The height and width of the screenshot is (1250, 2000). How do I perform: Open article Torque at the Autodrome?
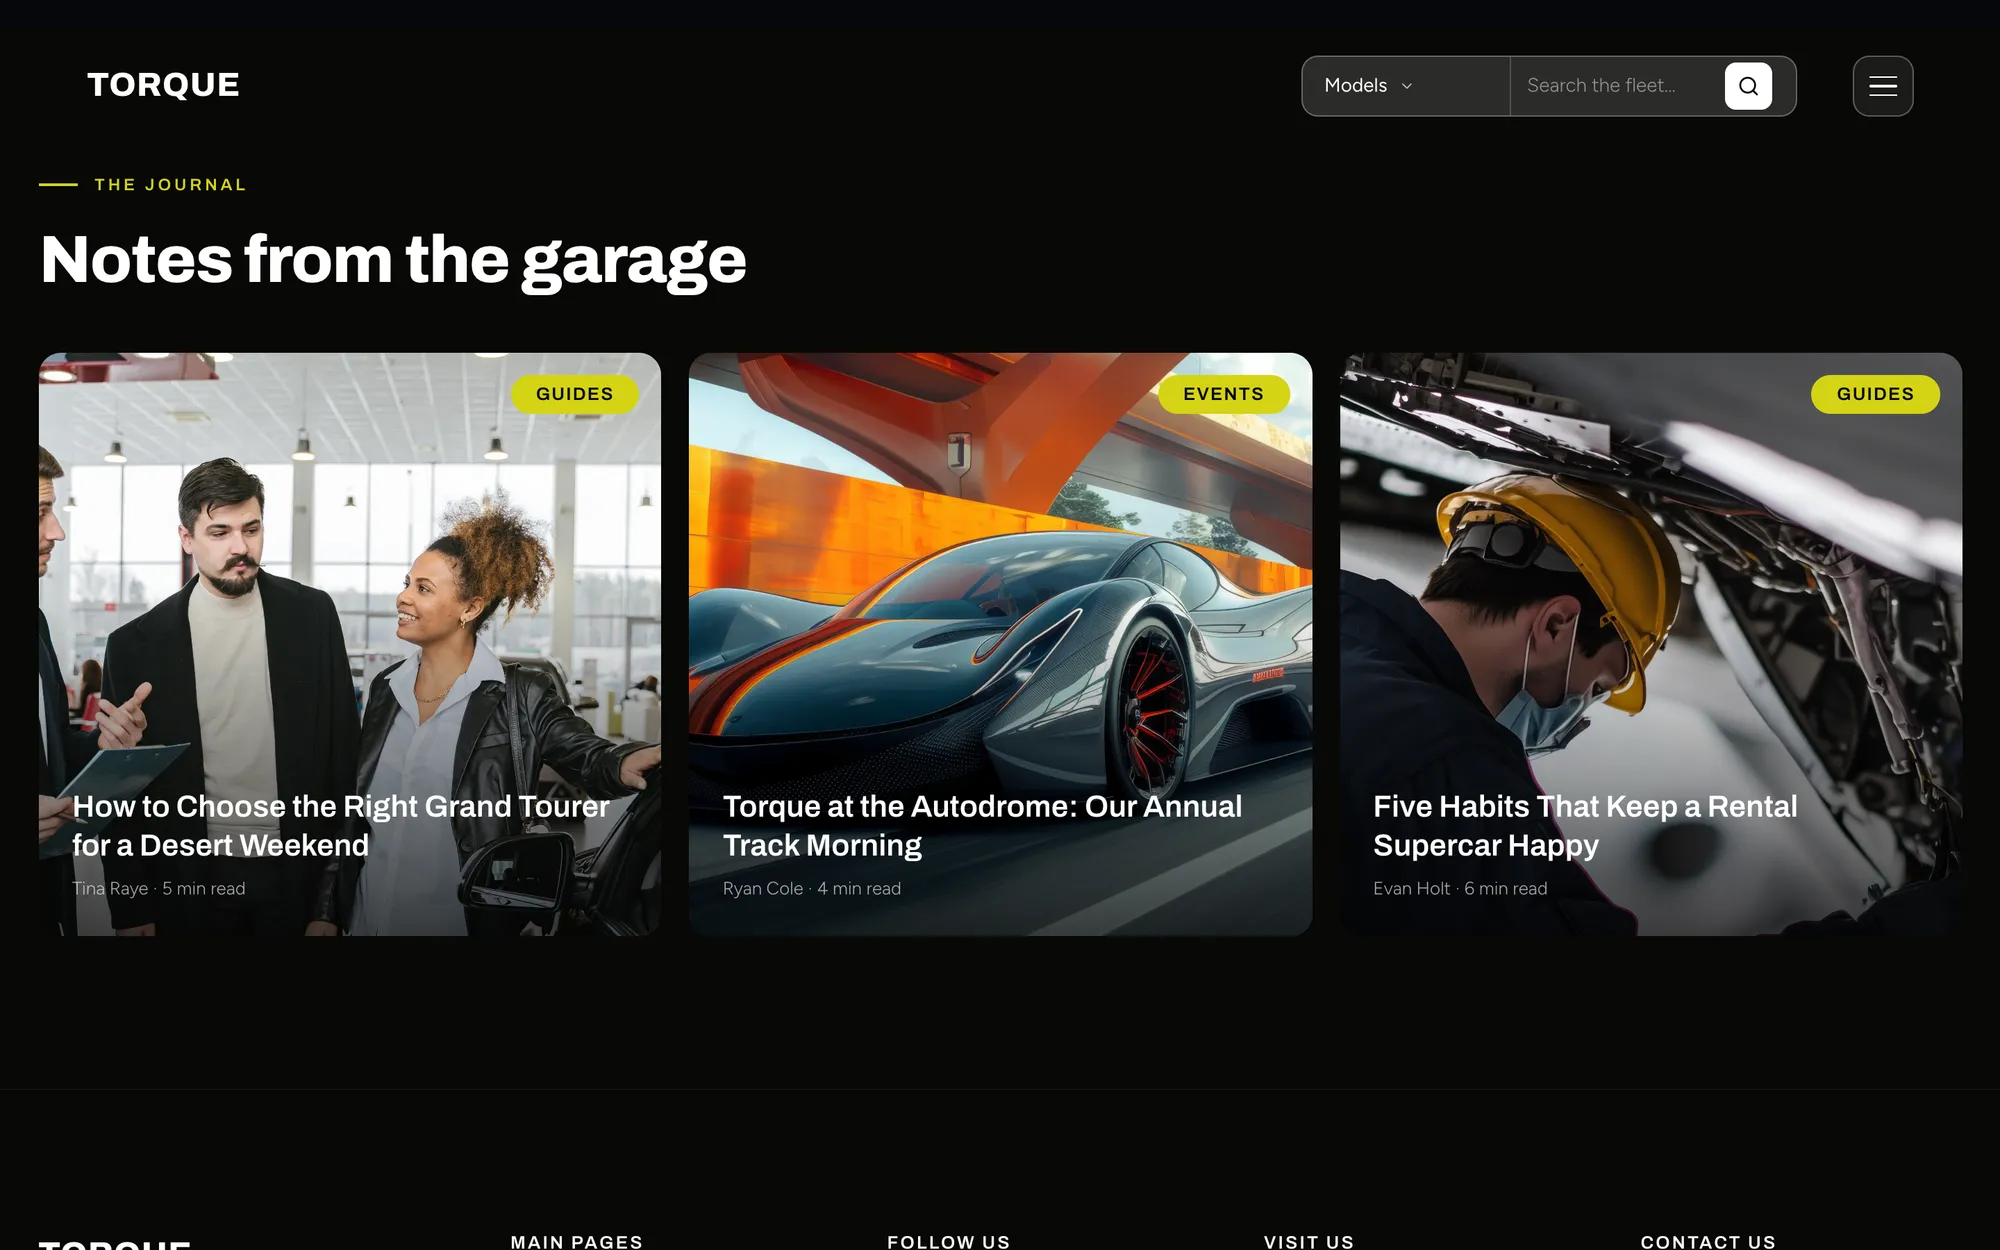coord(982,826)
